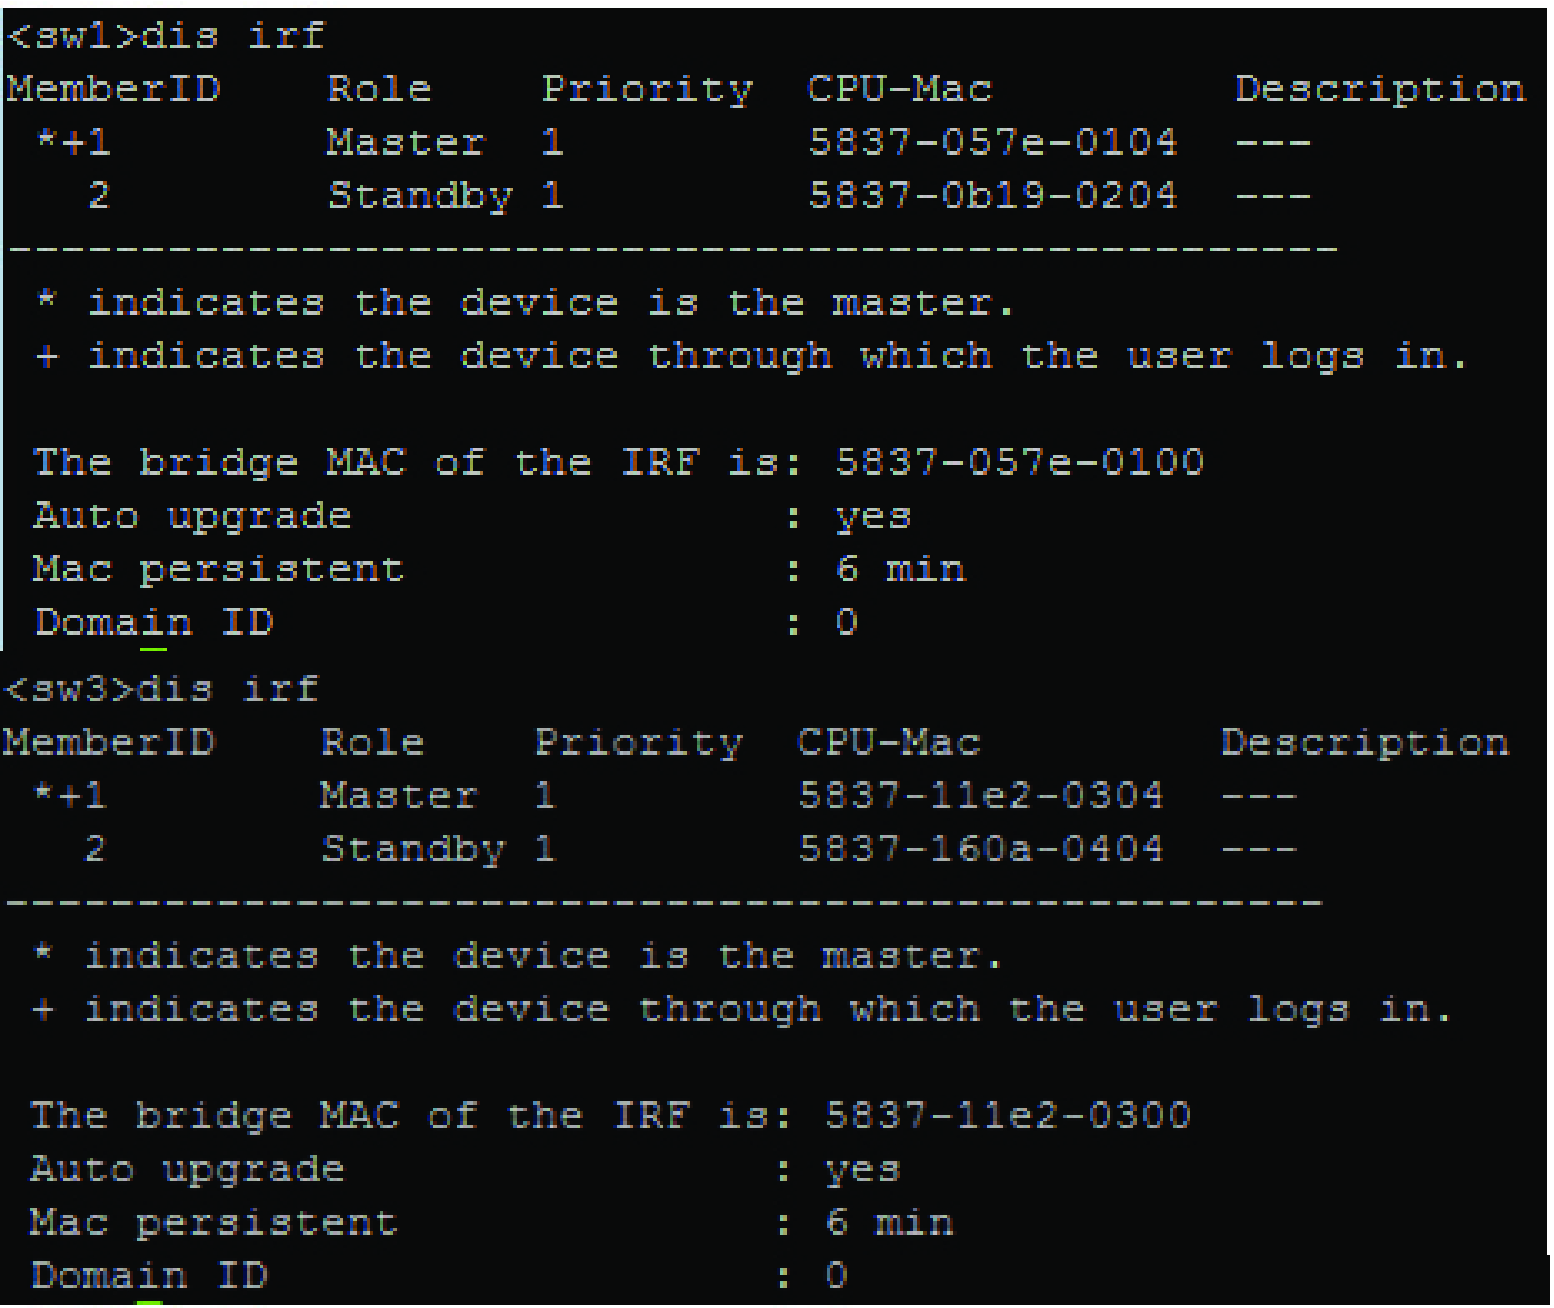Click the sw1 'dis irf' command line
The image size is (1554, 1308).
[x=166, y=36]
